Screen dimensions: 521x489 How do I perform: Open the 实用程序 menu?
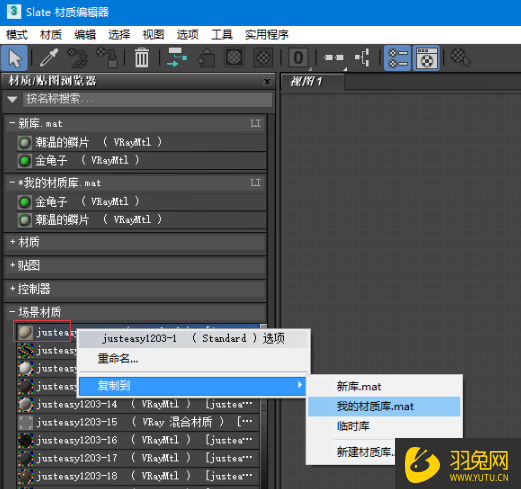click(x=267, y=35)
